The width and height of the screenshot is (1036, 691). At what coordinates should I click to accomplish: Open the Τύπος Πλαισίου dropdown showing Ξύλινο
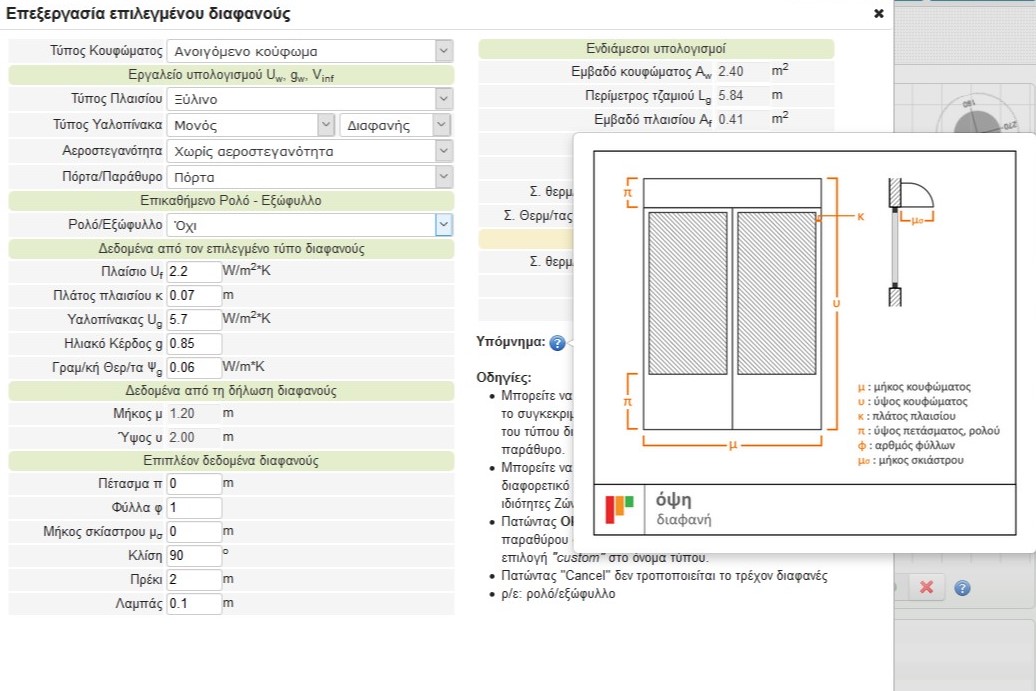pos(310,99)
